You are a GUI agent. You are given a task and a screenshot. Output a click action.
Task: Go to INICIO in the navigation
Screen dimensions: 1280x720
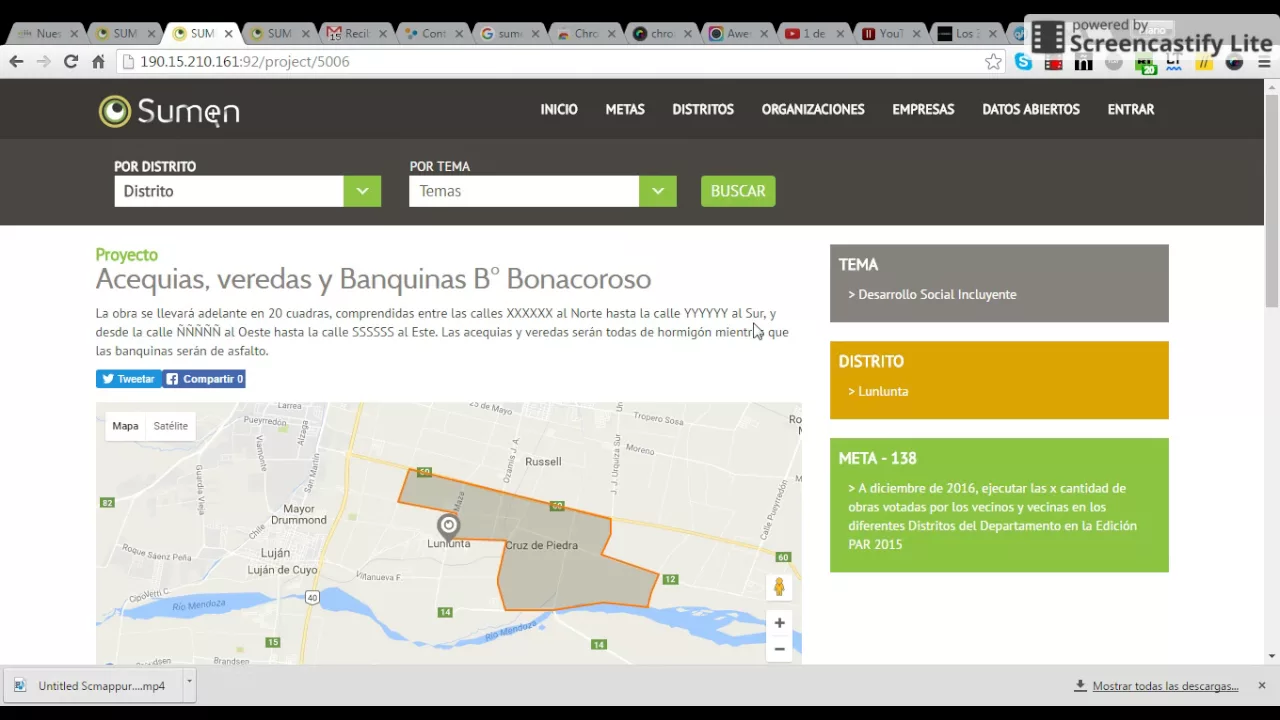[559, 110]
